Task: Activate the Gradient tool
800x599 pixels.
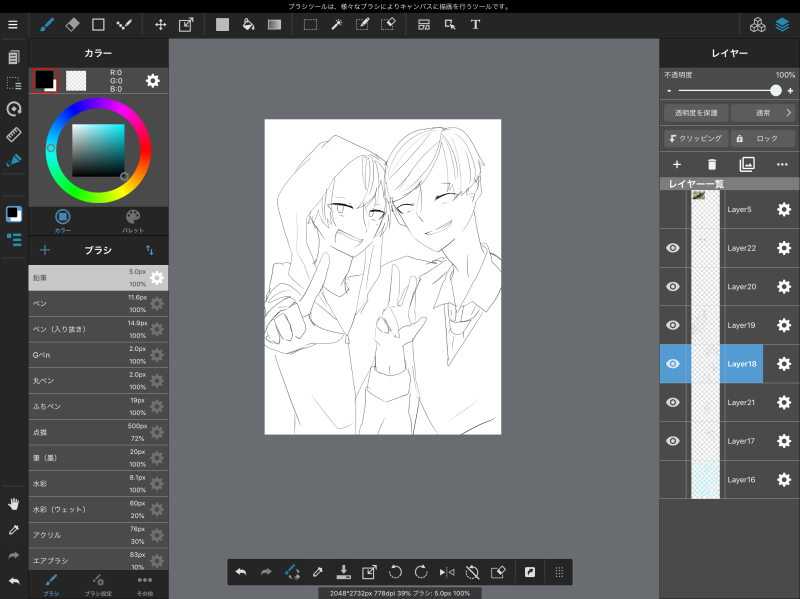Action: click(274, 24)
